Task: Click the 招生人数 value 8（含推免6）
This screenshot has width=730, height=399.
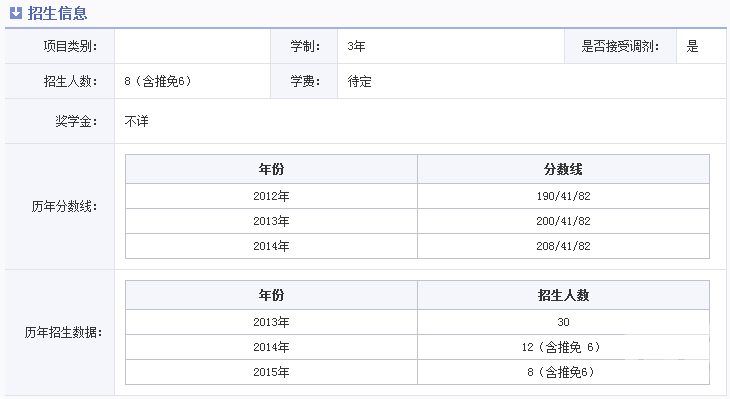Action: pos(157,81)
